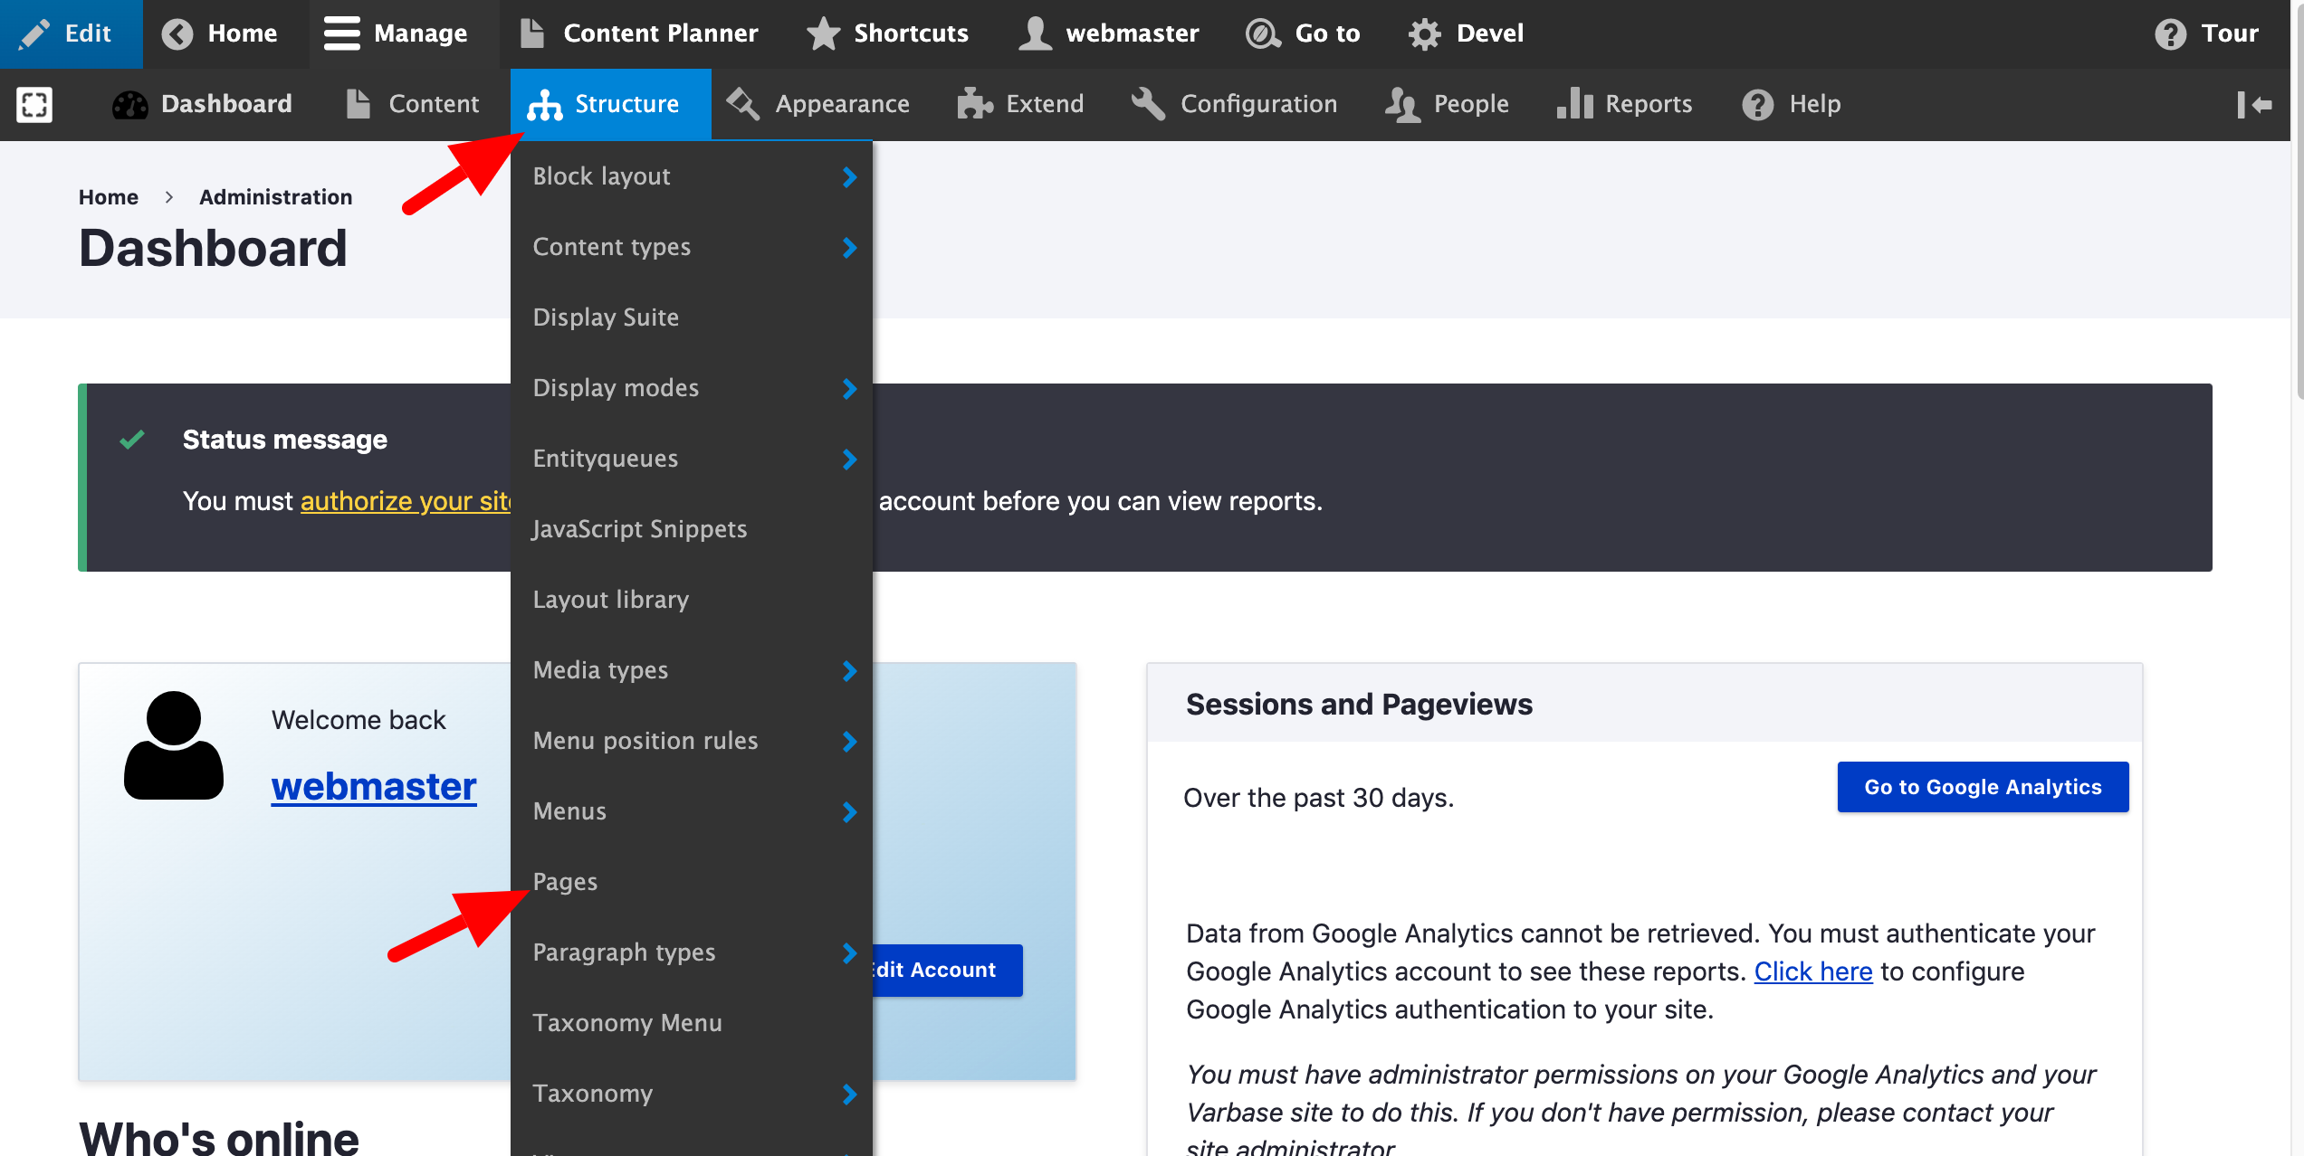Expand the Content types submenu arrow

(849, 247)
